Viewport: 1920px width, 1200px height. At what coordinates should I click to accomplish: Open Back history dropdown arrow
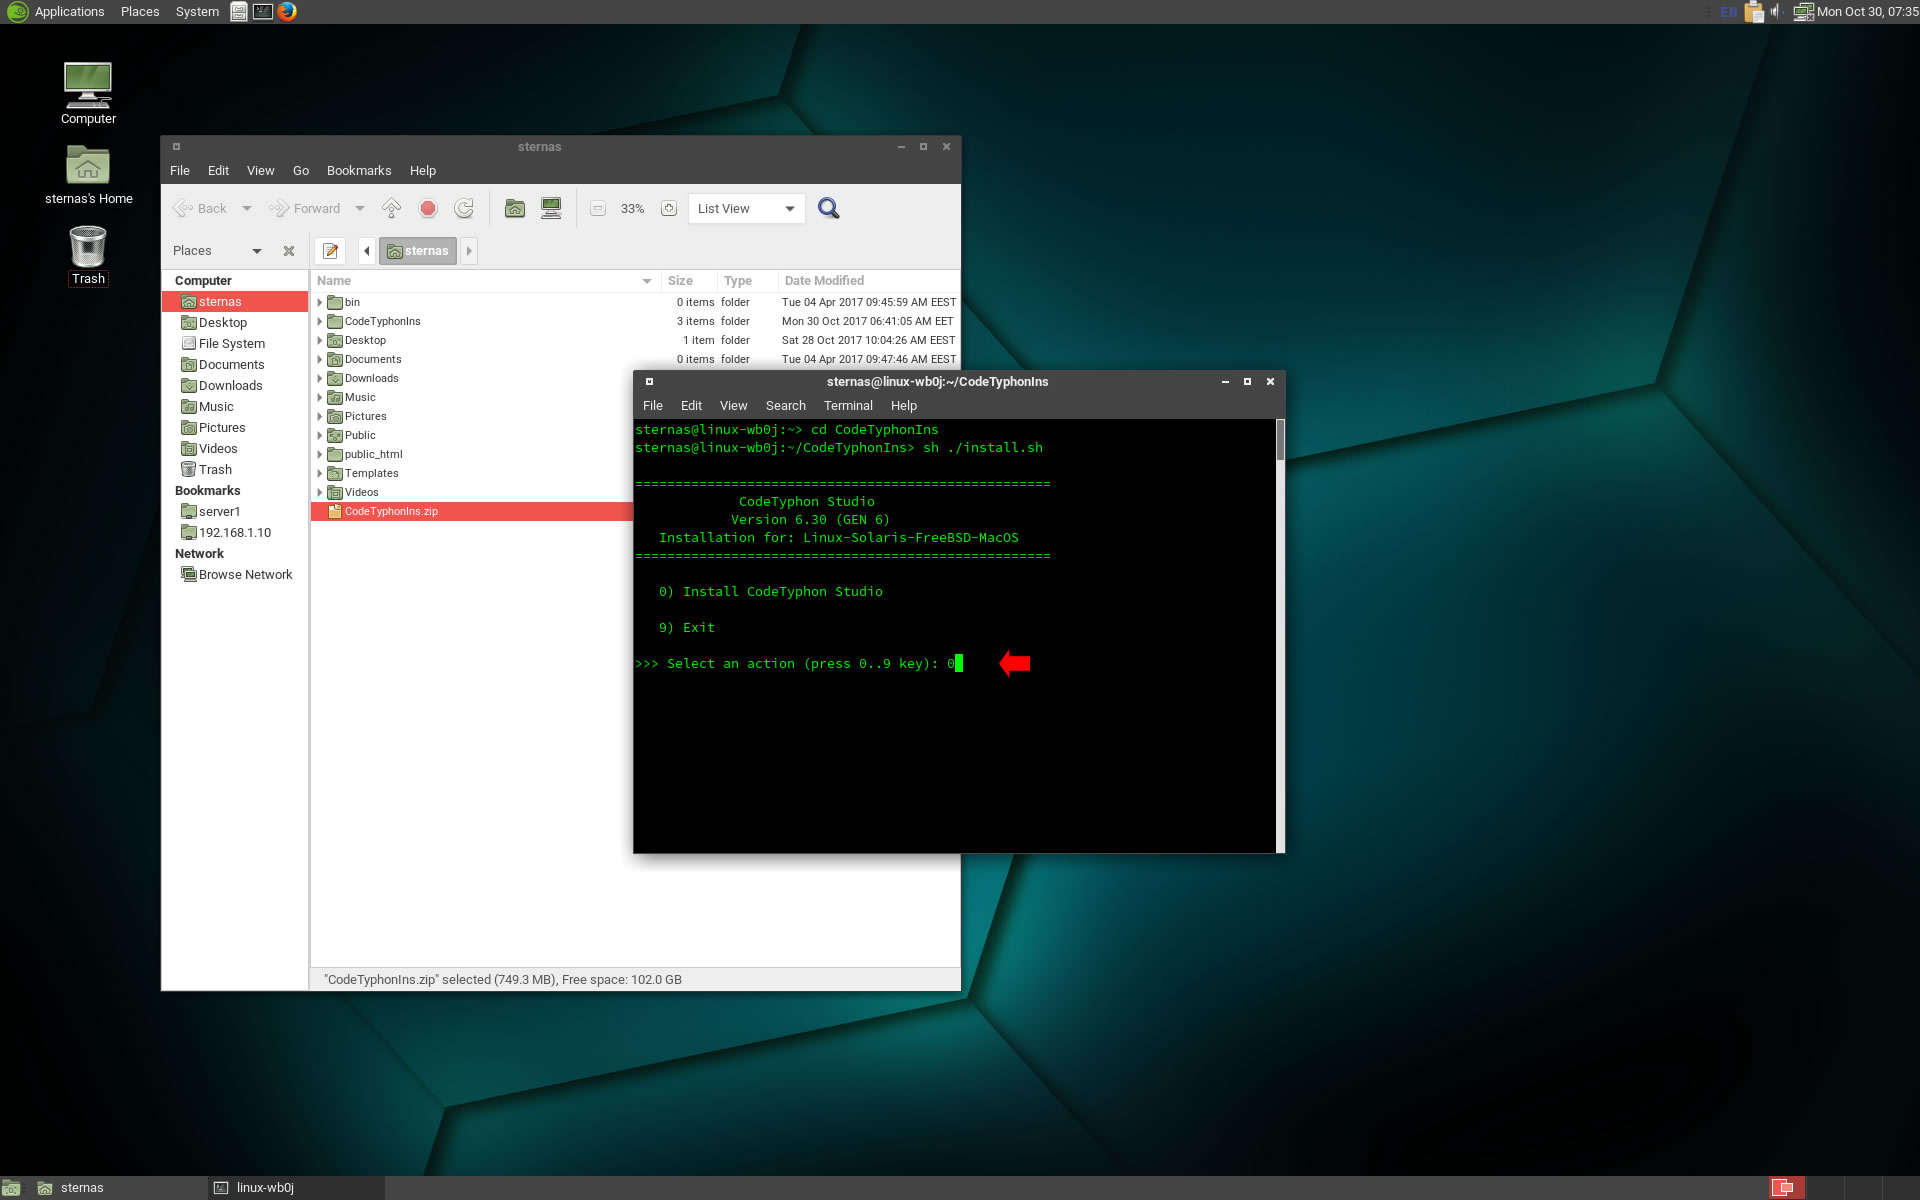pyautogui.click(x=246, y=209)
